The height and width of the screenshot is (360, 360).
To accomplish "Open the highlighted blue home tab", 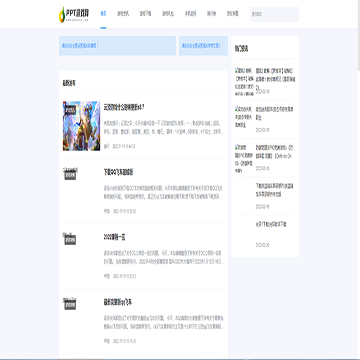I will click(x=103, y=14).
